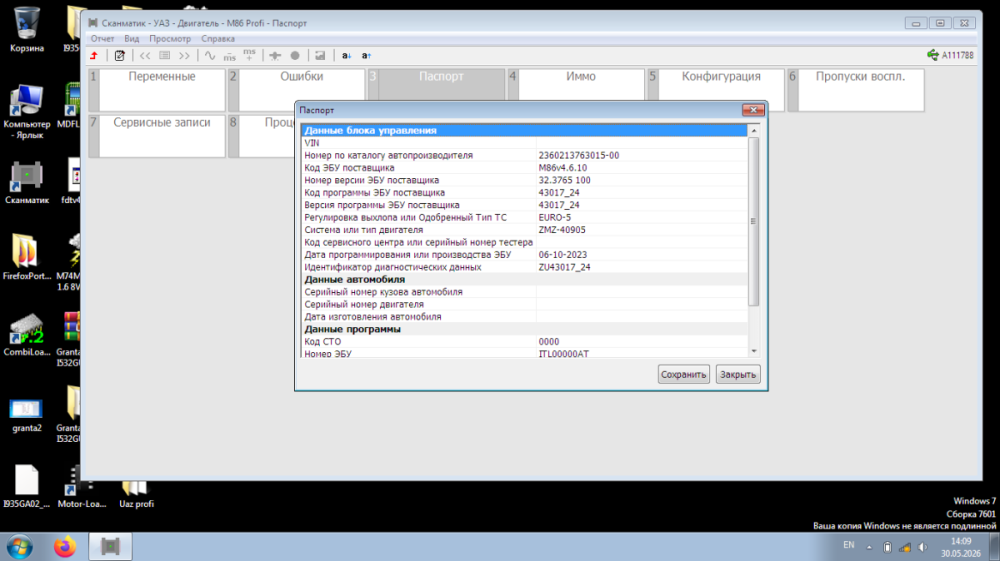Select the Данные блока управления header row
The height and width of the screenshot is (561, 1000).
tap(524, 130)
